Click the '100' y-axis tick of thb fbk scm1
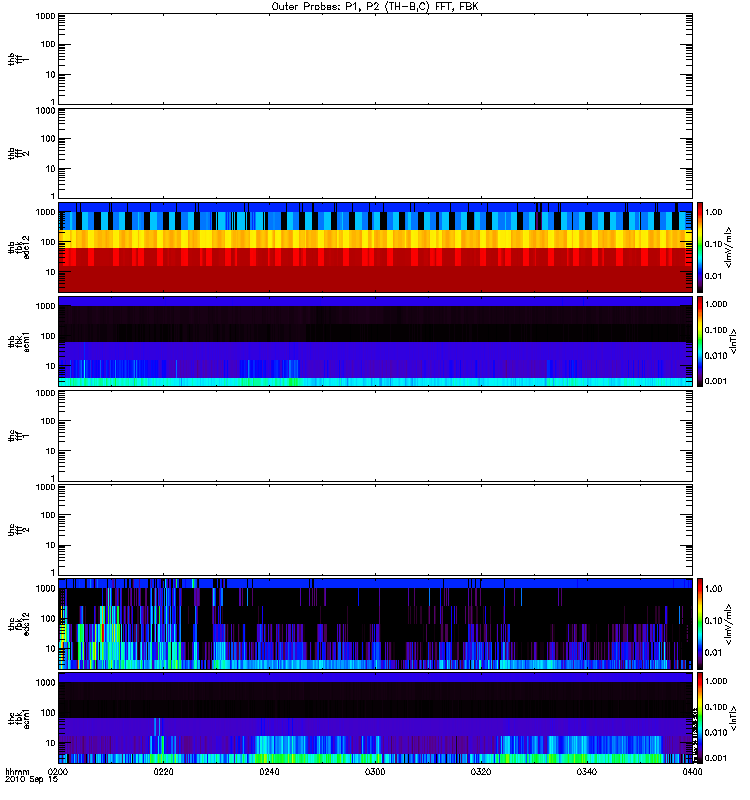This screenshot has height=800, width=750. pos(48,336)
